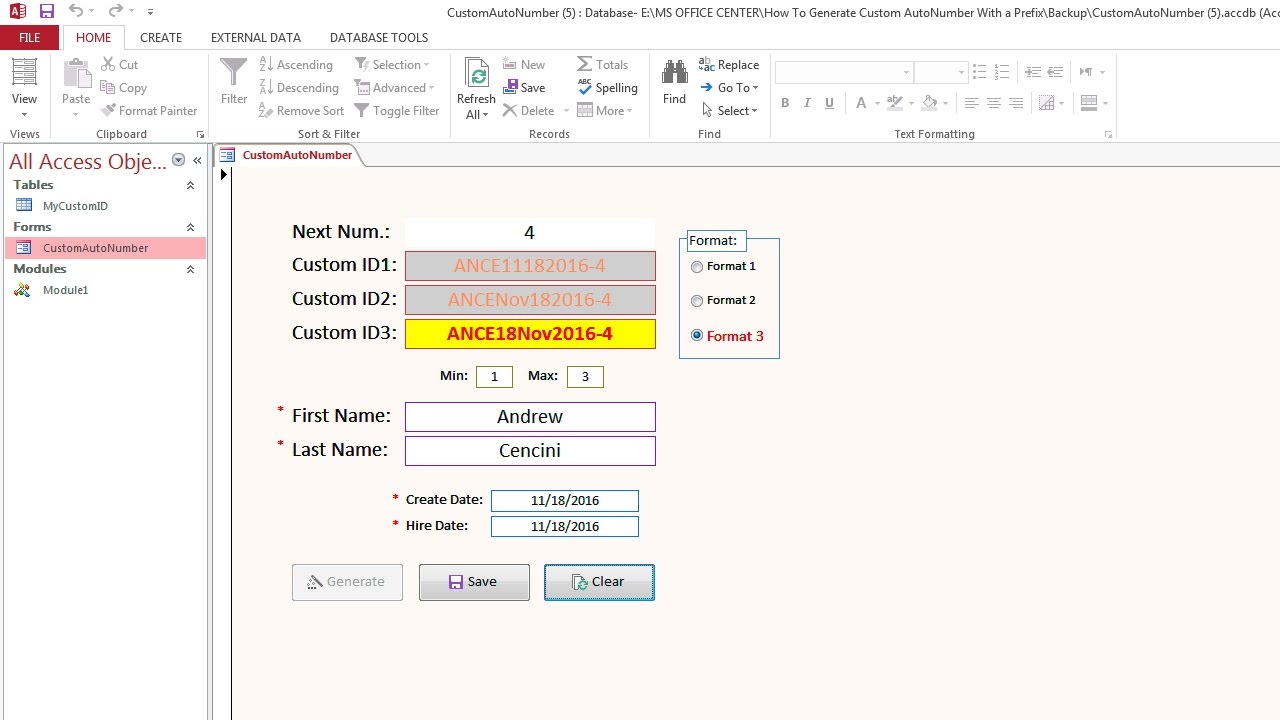Open the font name combo box
The height and width of the screenshot is (720, 1280).
(844, 72)
